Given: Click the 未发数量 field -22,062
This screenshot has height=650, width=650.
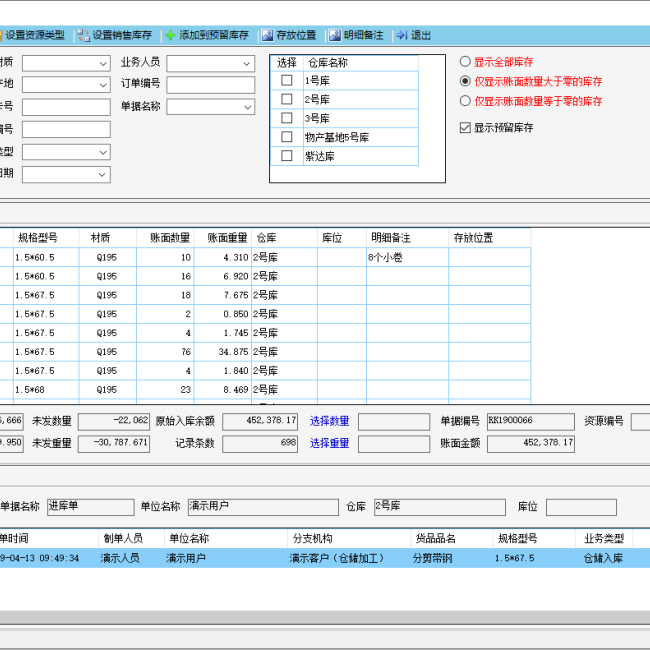Looking at the screenshot, I should click(x=114, y=422).
